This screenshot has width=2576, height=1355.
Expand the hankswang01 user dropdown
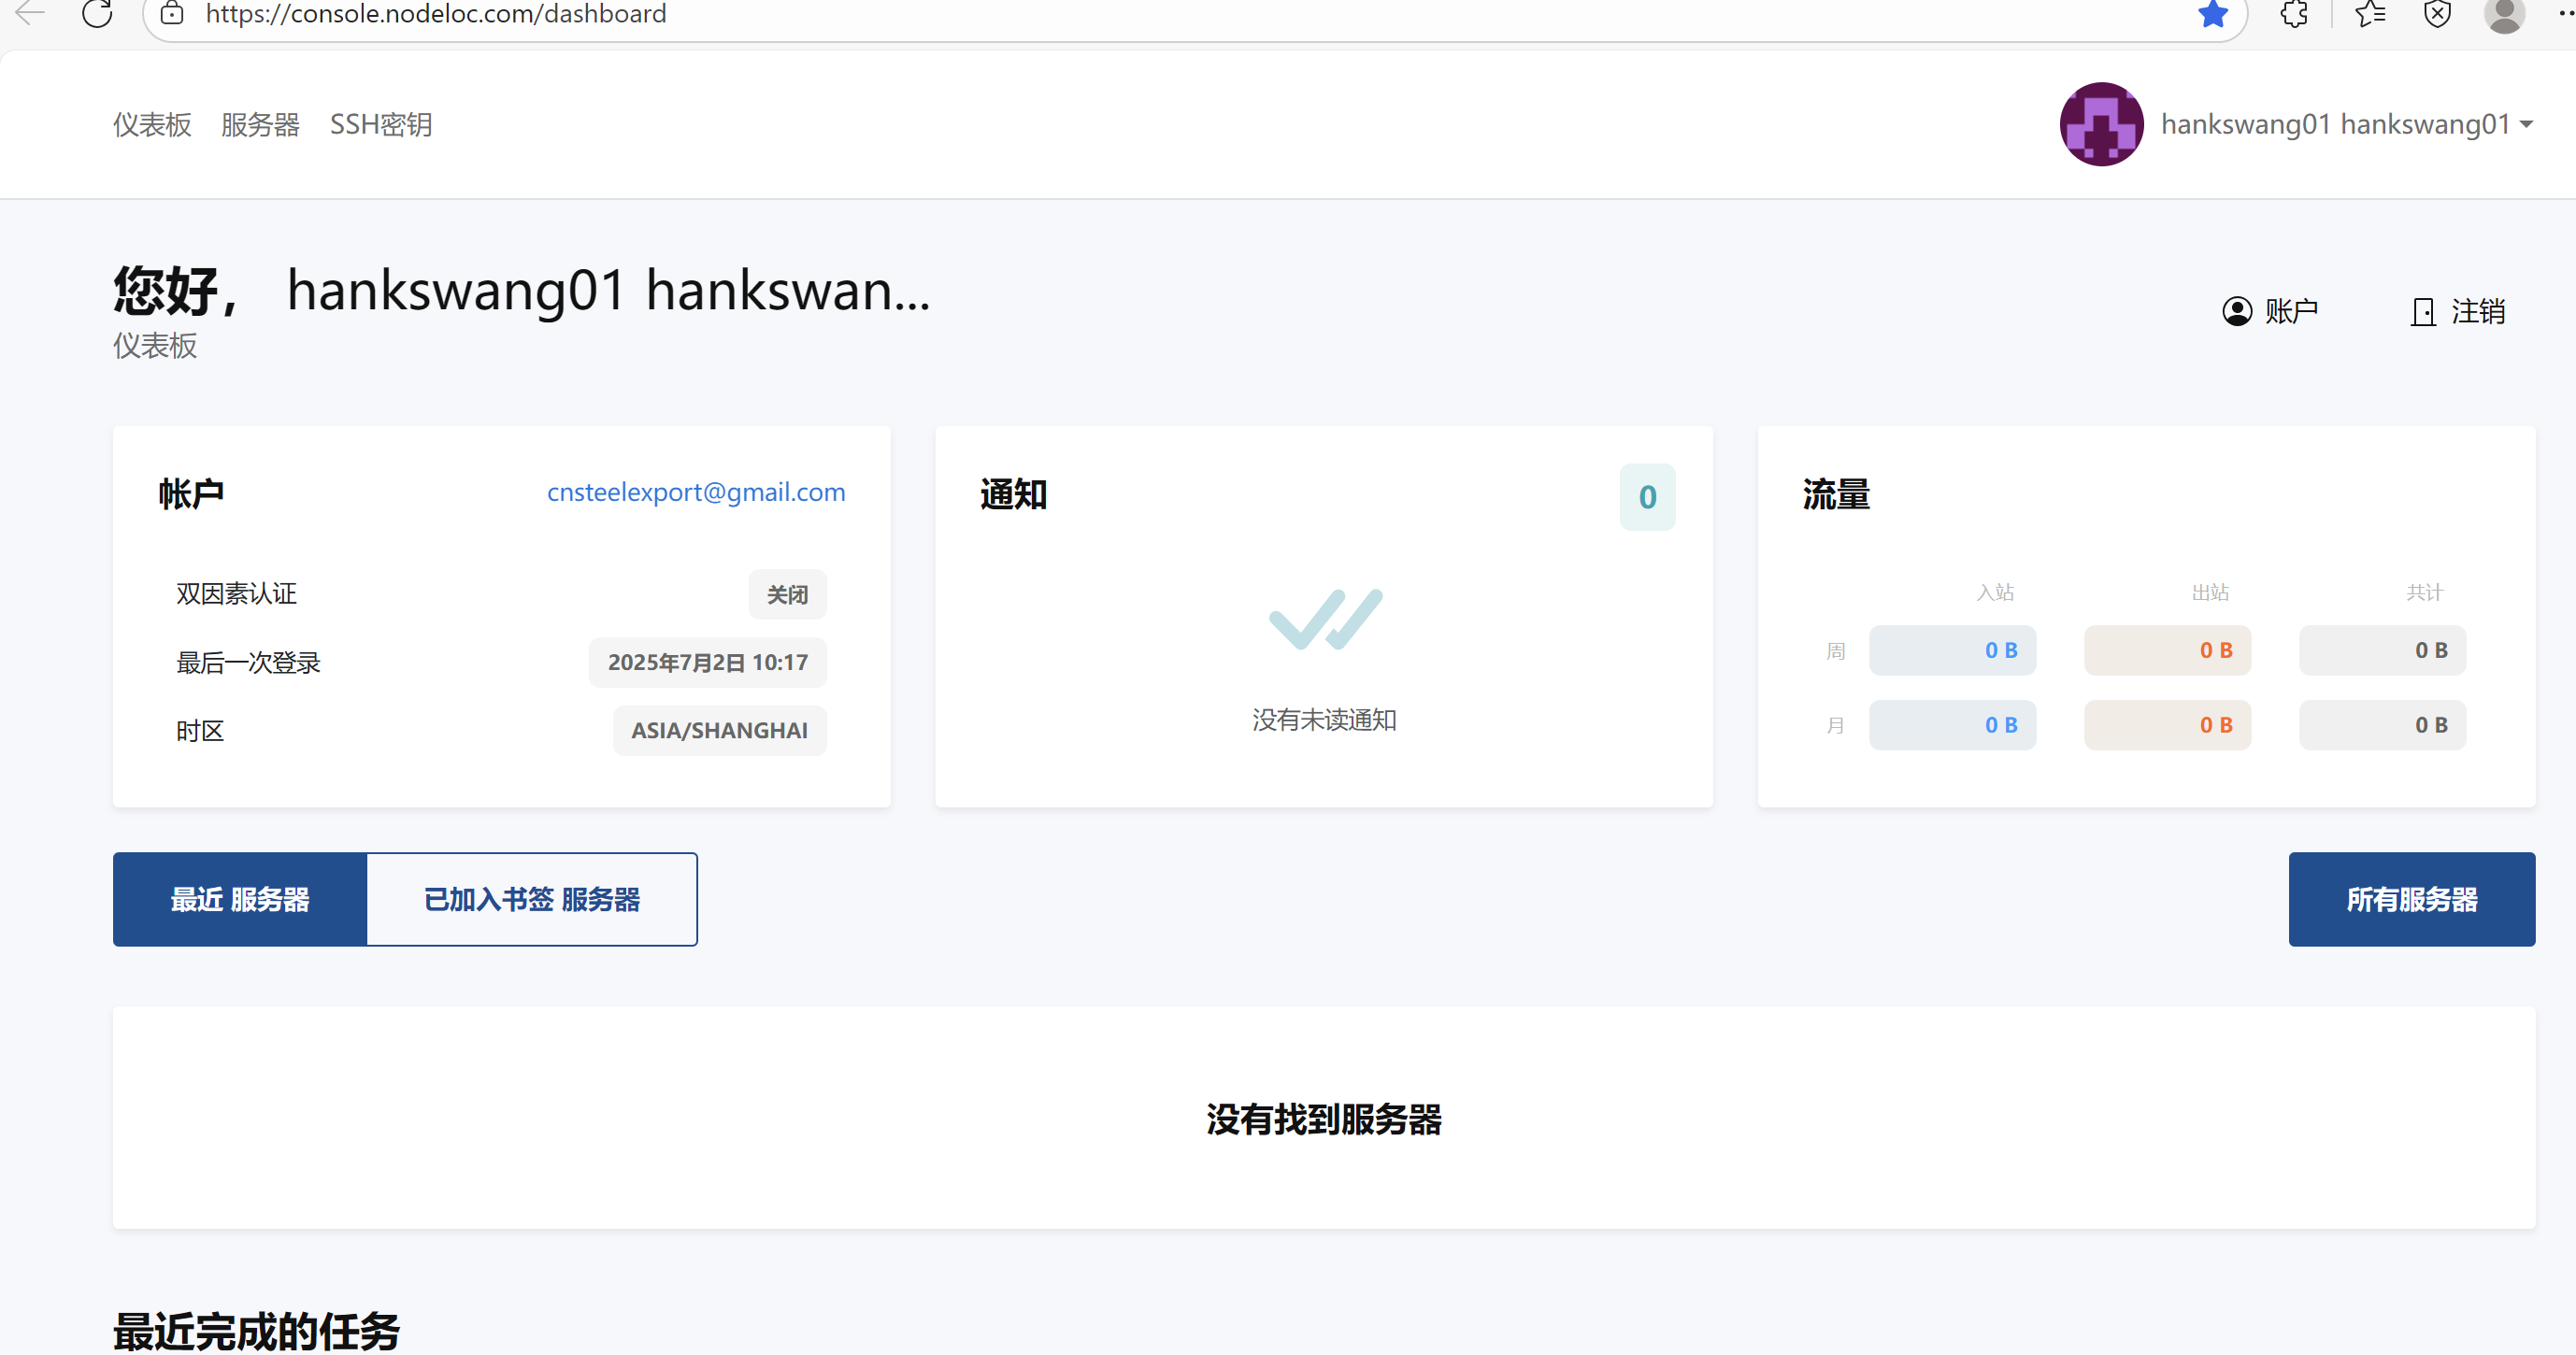point(2346,124)
